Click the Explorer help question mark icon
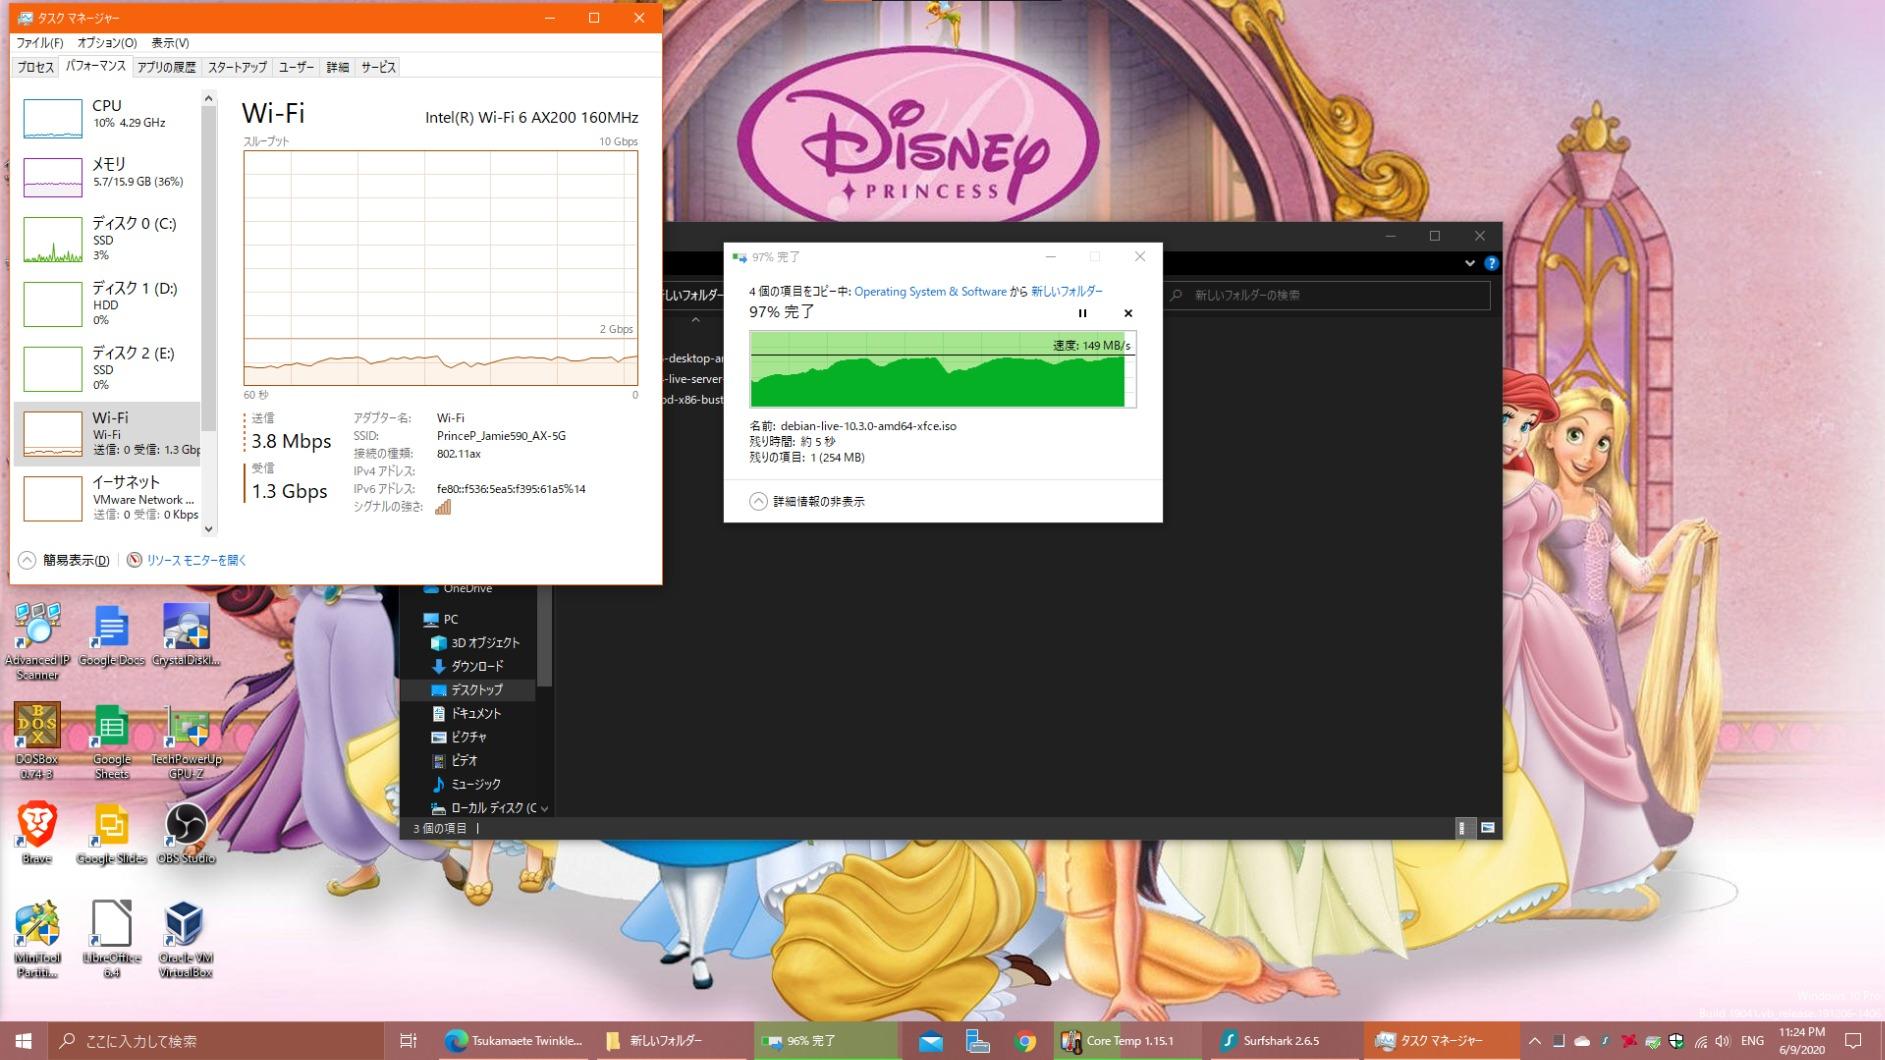1885x1060 pixels. coord(1491,264)
